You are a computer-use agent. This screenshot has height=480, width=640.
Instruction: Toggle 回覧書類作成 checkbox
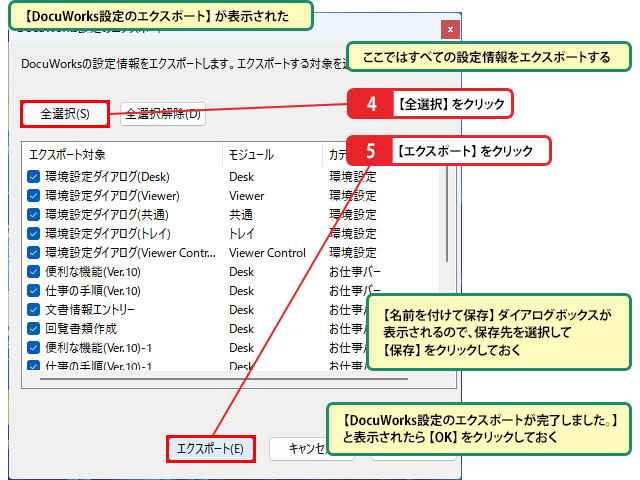point(33,329)
